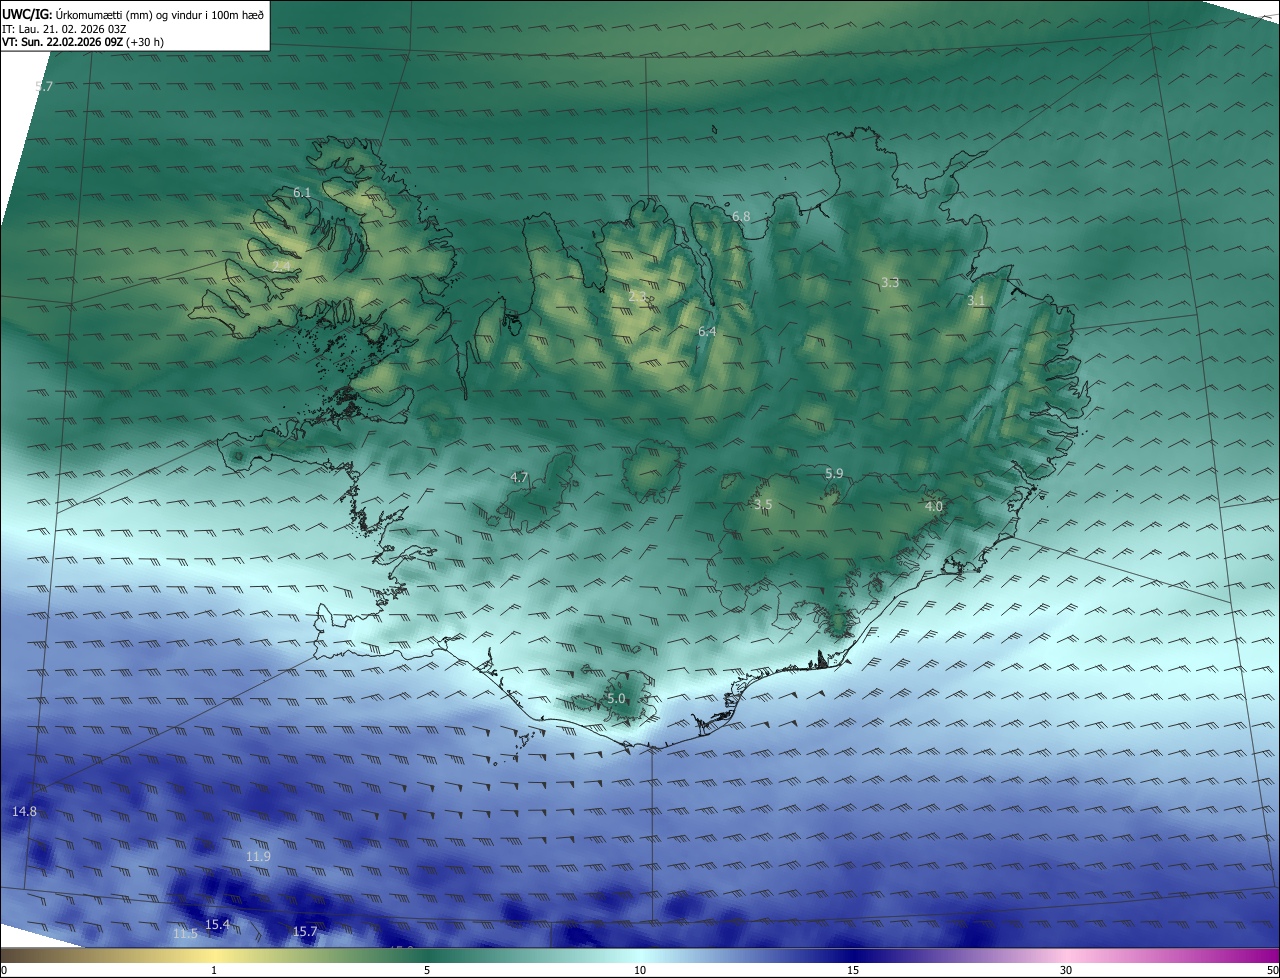Click the 11.9 value label

(258, 856)
